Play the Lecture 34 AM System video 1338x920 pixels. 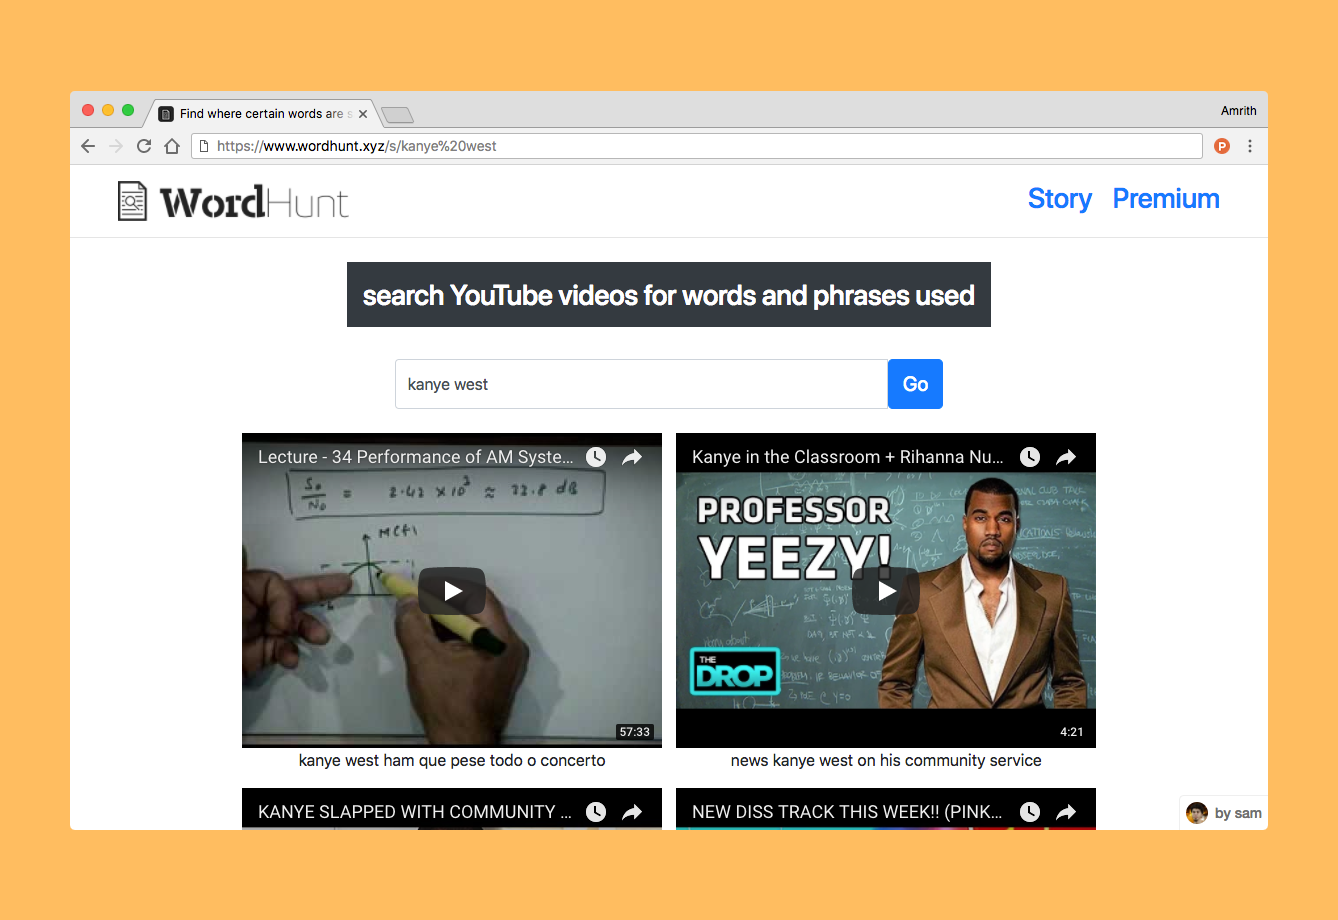[452, 591]
